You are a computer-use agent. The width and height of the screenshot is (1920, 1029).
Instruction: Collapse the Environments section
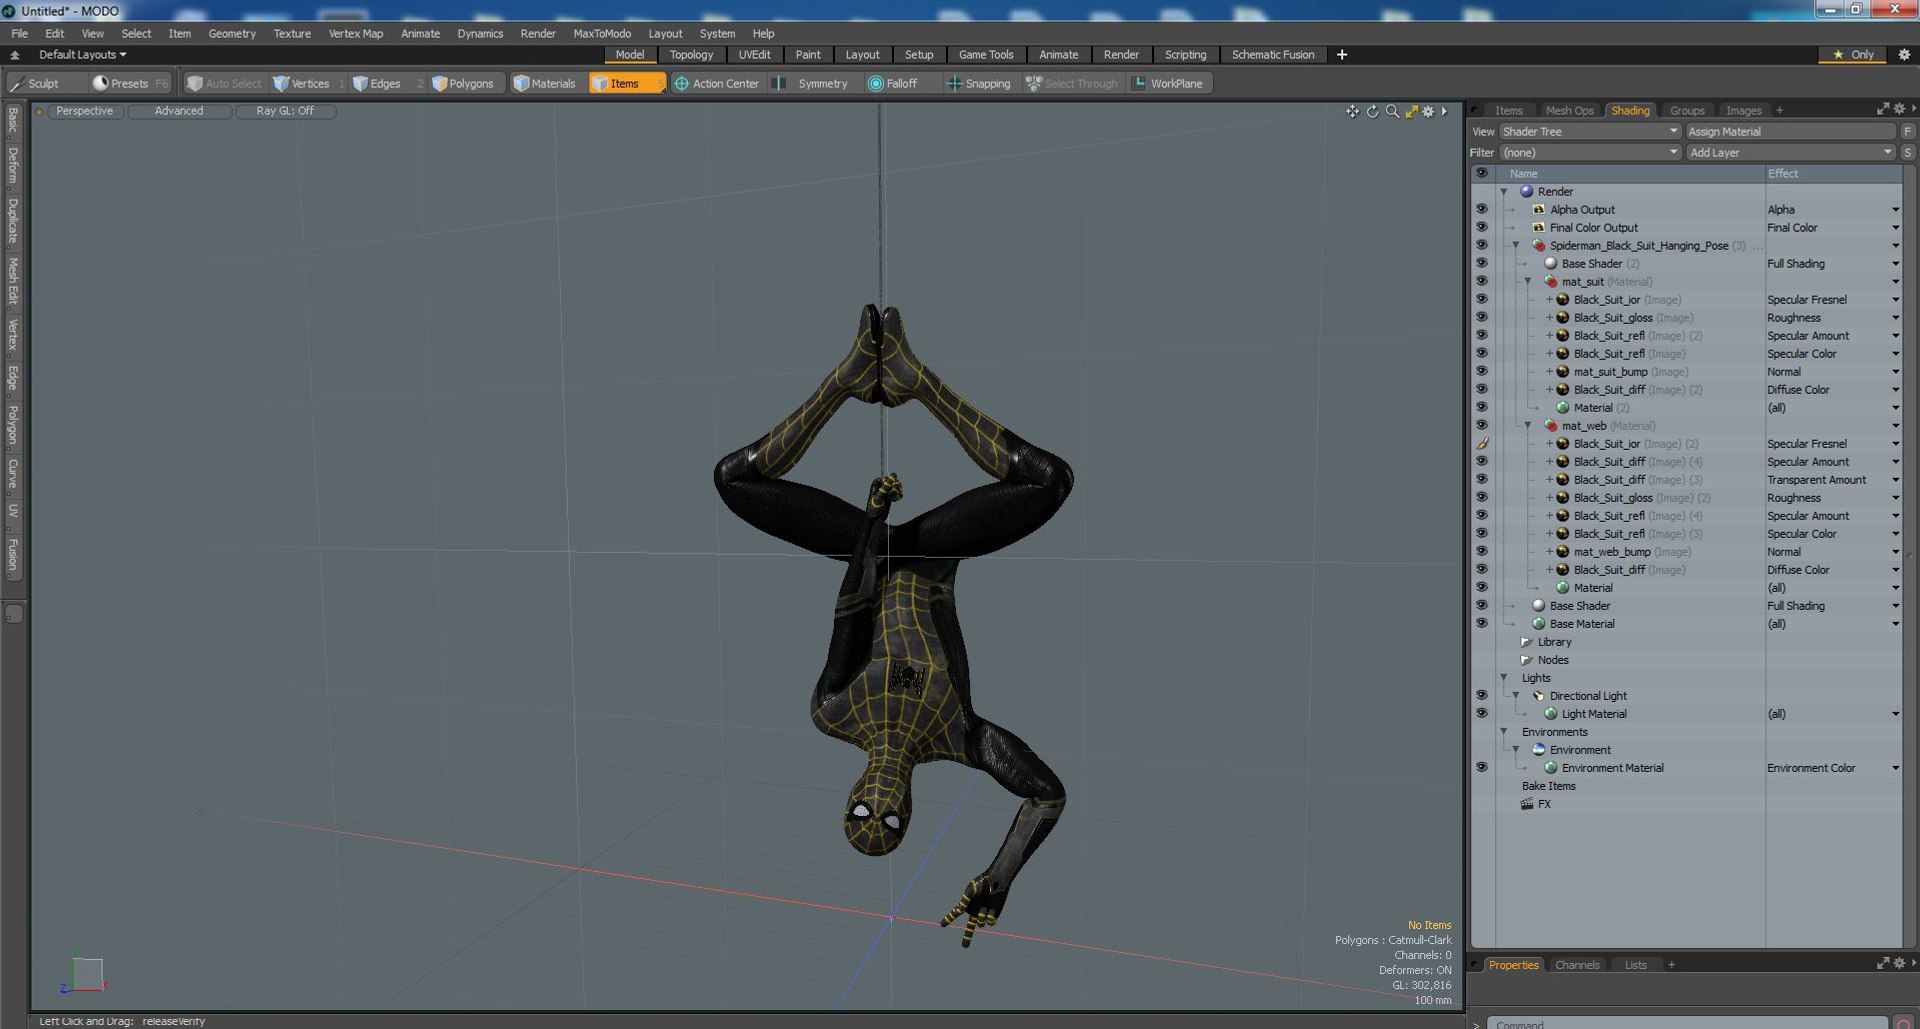click(x=1503, y=731)
